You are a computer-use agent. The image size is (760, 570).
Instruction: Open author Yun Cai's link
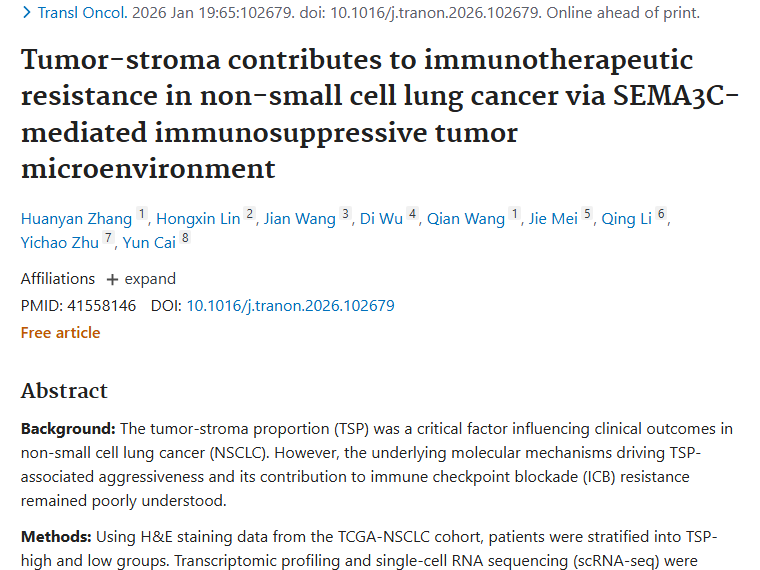click(150, 242)
